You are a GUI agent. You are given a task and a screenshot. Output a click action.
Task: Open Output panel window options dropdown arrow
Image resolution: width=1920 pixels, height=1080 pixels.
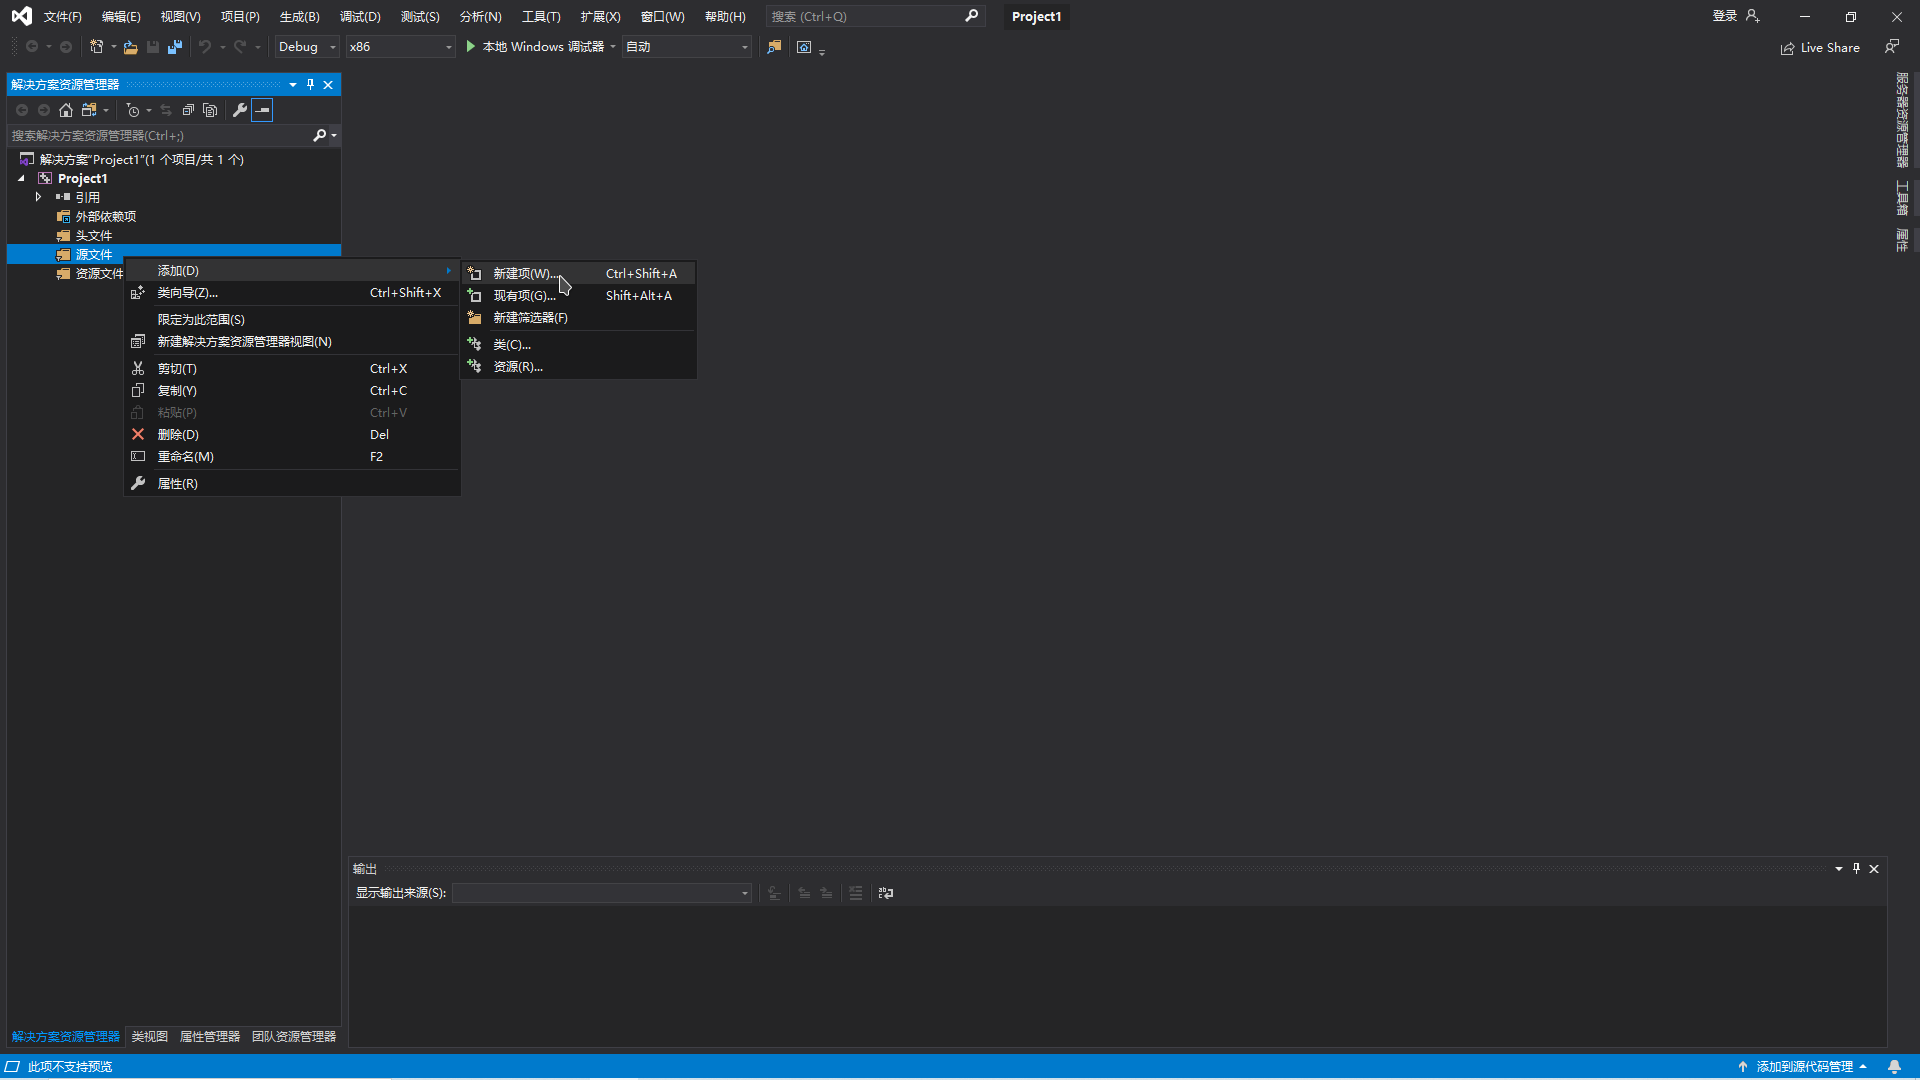tap(1839, 869)
